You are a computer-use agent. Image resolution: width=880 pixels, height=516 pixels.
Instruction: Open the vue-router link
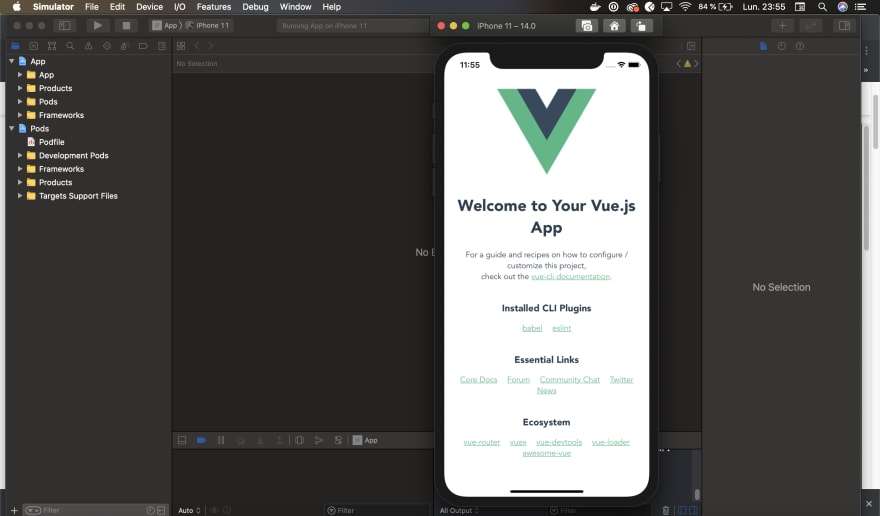pyautogui.click(x=482, y=442)
